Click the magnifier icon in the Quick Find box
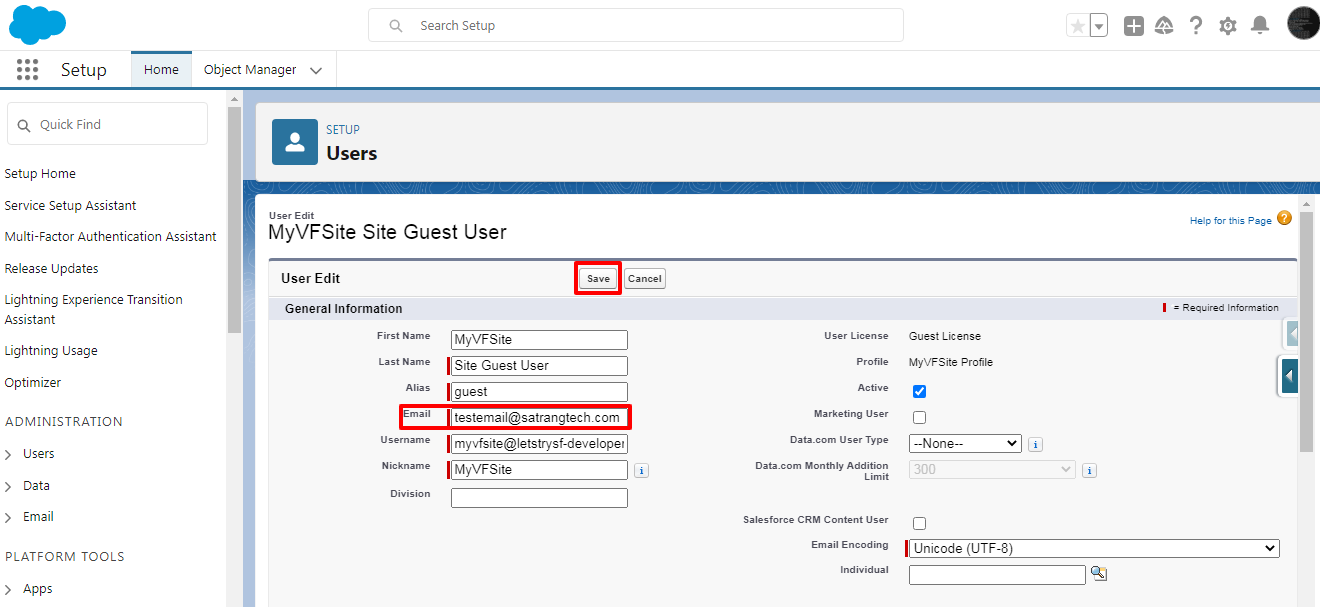The width and height of the screenshot is (1320, 607). [24, 125]
